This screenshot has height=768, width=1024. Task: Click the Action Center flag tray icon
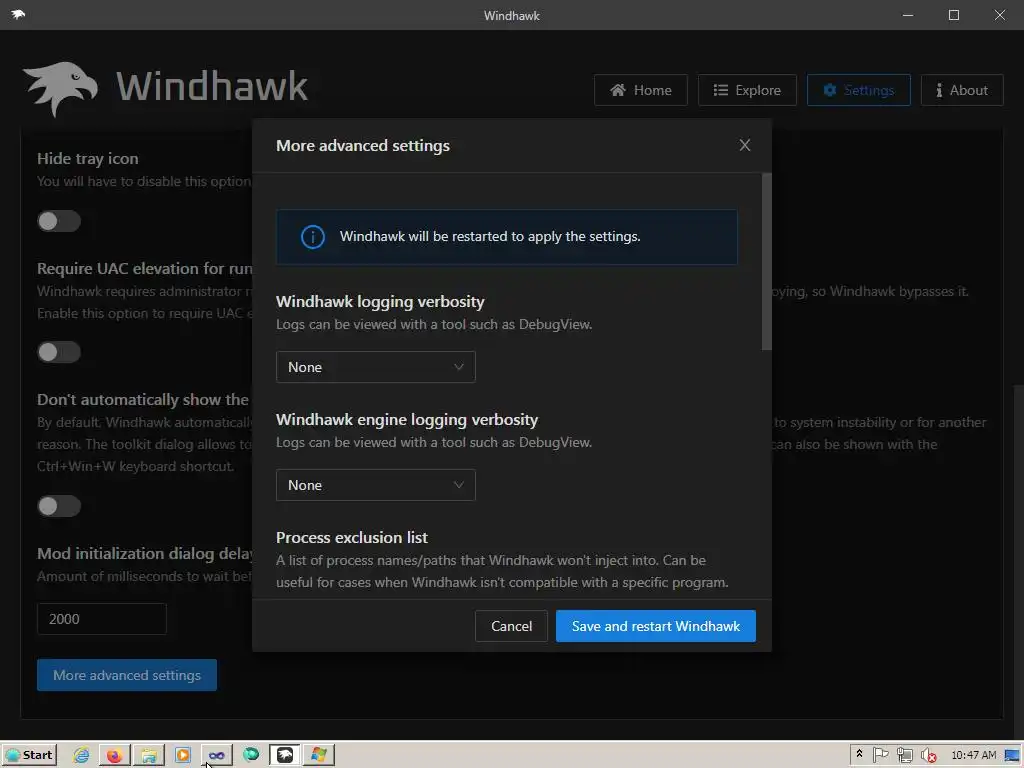click(880, 755)
